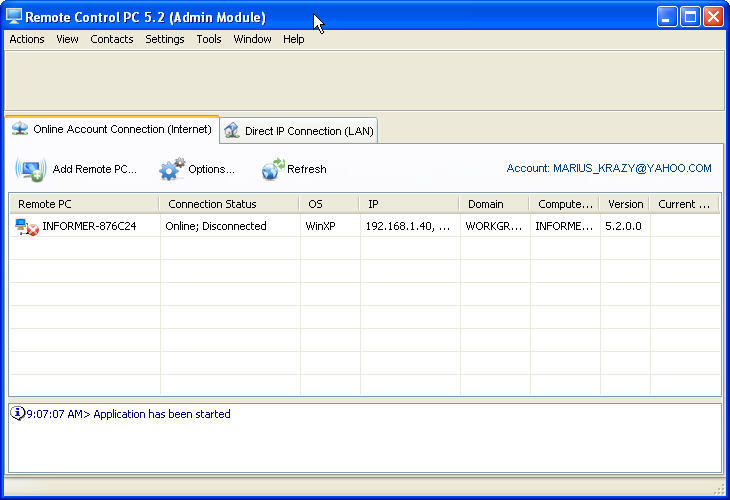Open the Actions menu
The image size is (730, 500).
click(x=27, y=39)
